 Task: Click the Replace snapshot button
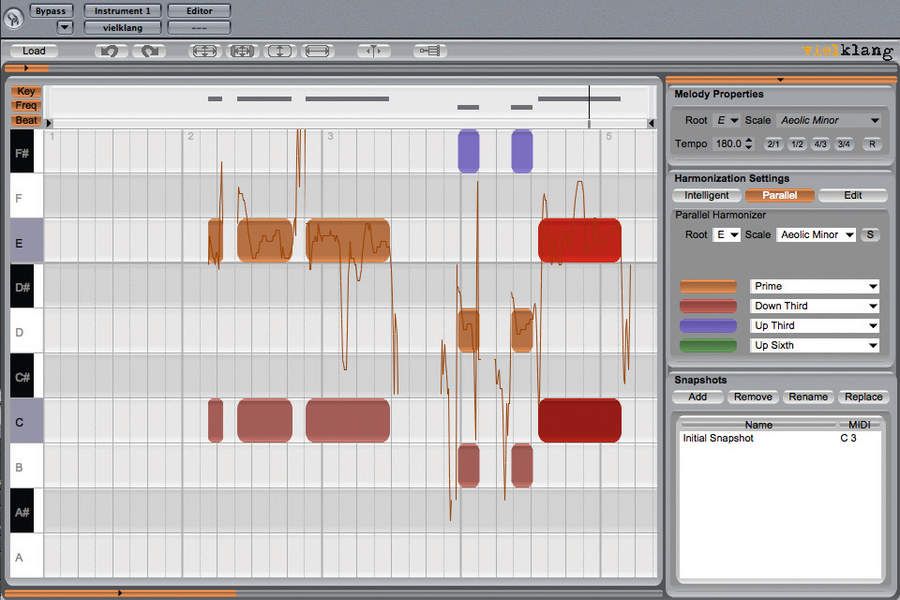click(863, 397)
